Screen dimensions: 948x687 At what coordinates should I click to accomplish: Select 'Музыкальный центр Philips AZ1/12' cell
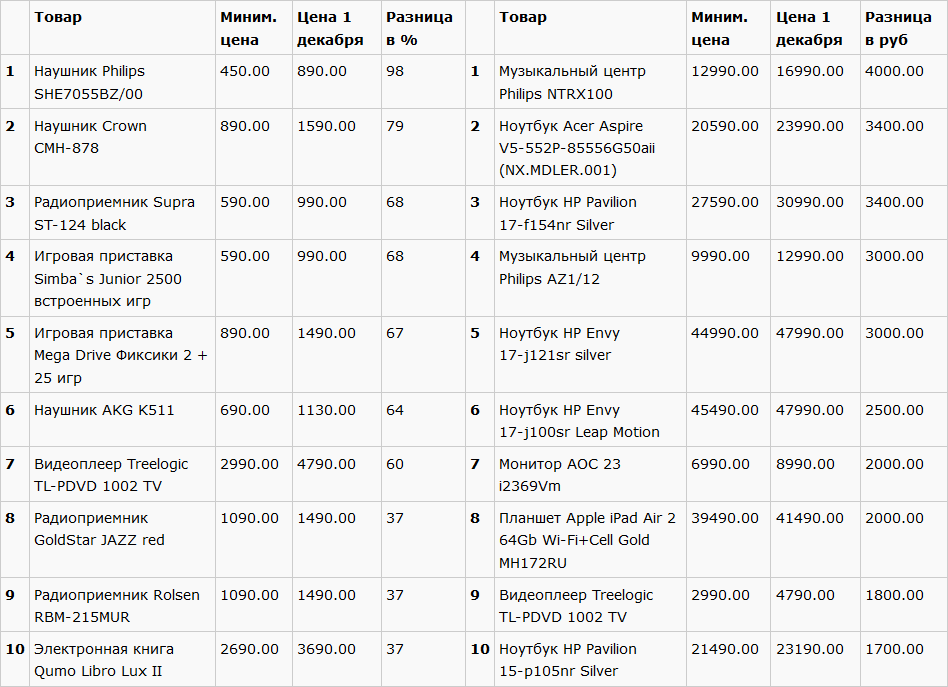[590, 278]
